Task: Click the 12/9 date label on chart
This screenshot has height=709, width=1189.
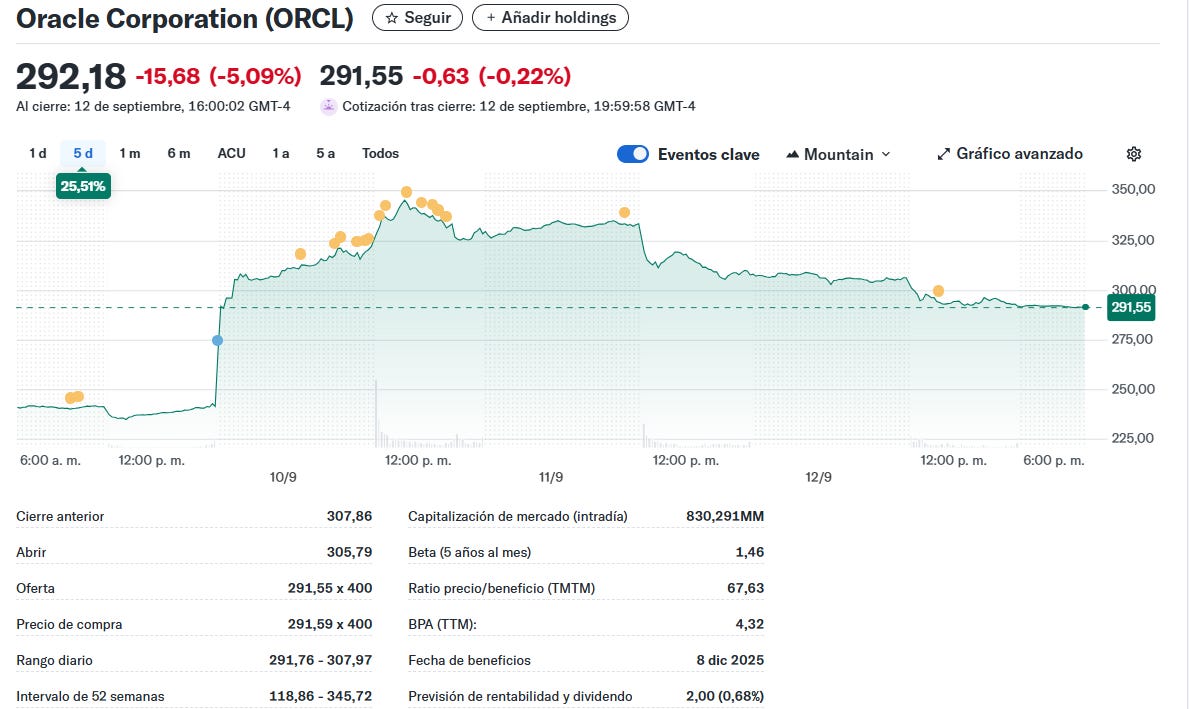Action: (x=818, y=477)
